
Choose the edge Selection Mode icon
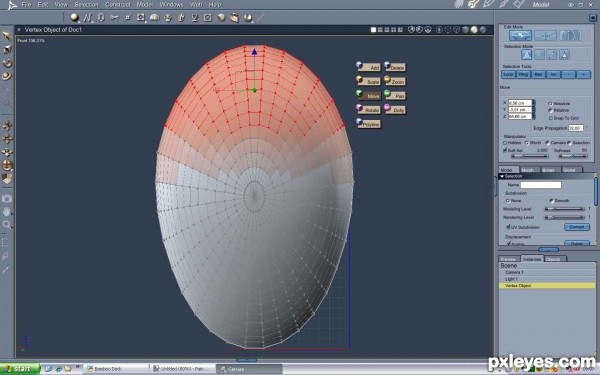[552, 55]
